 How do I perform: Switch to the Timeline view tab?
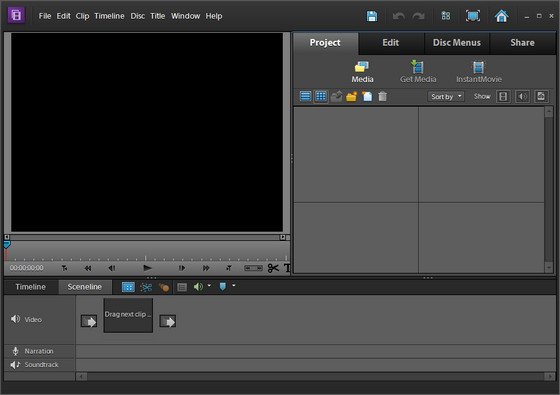click(30, 287)
